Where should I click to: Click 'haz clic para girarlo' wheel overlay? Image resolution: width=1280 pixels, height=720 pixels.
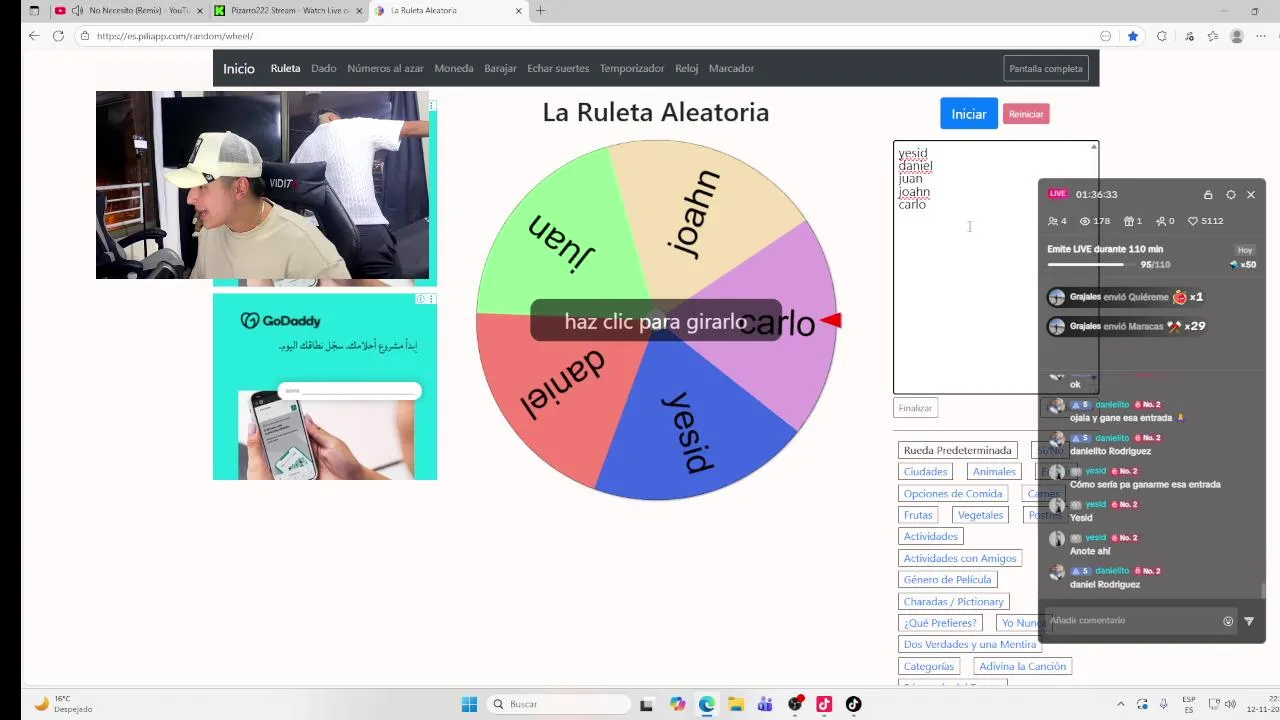[x=656, y=321]
